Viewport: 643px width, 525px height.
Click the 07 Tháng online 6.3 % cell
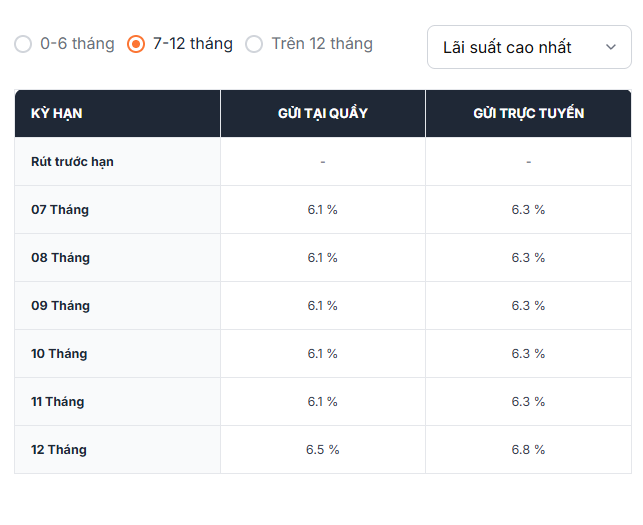point(528,210)
